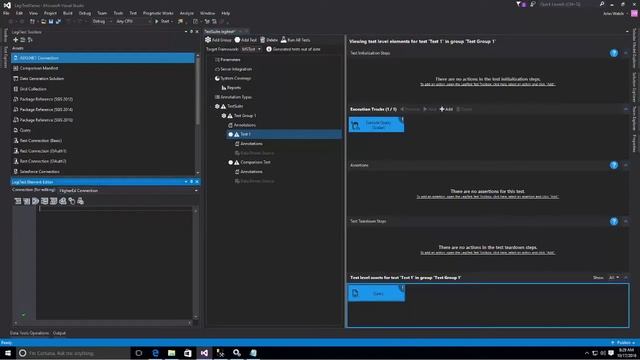The width and height of the screenshot is (640, 360).
Task: Switch to the Output tab
Action: point(59,333)
